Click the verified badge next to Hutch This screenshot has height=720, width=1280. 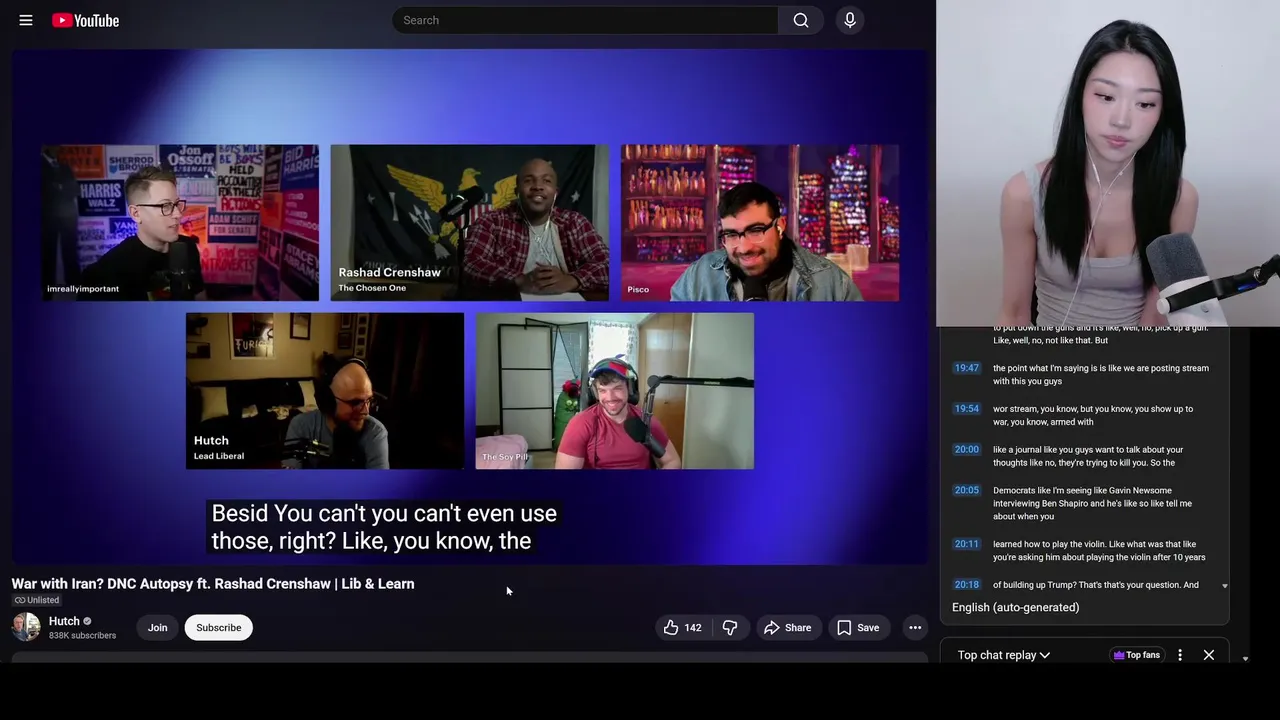click(x=87, y=621)
